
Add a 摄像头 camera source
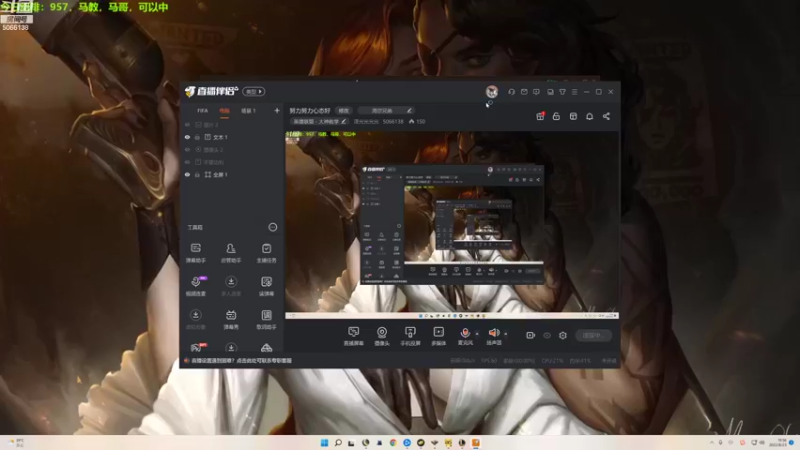tap(382, 336)
